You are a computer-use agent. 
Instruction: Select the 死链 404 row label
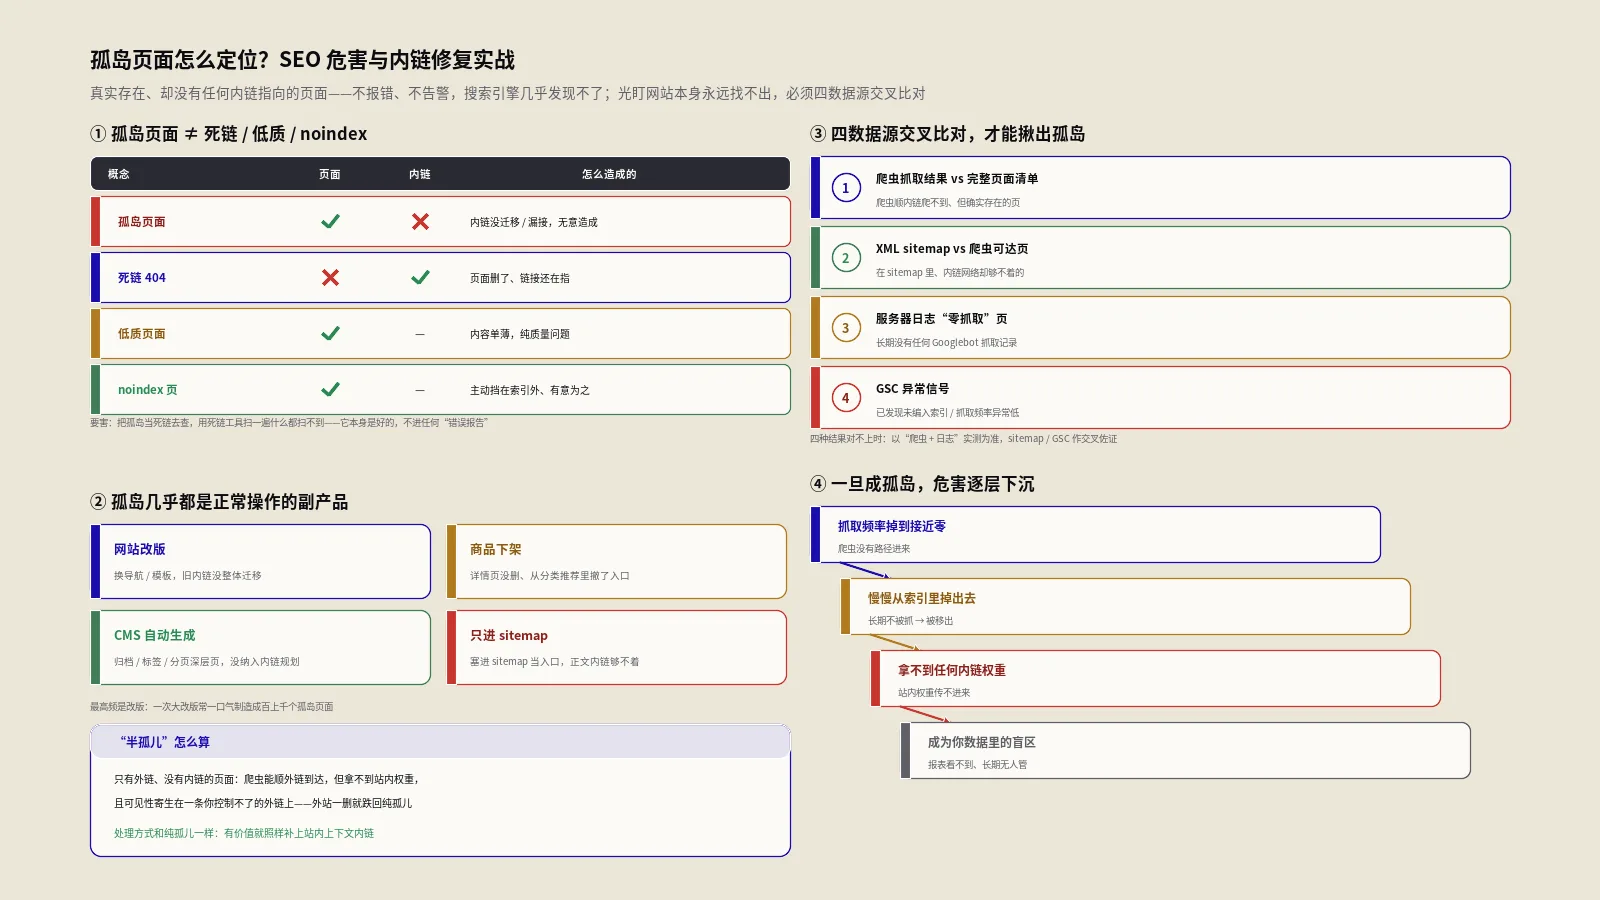click(142, 278)
